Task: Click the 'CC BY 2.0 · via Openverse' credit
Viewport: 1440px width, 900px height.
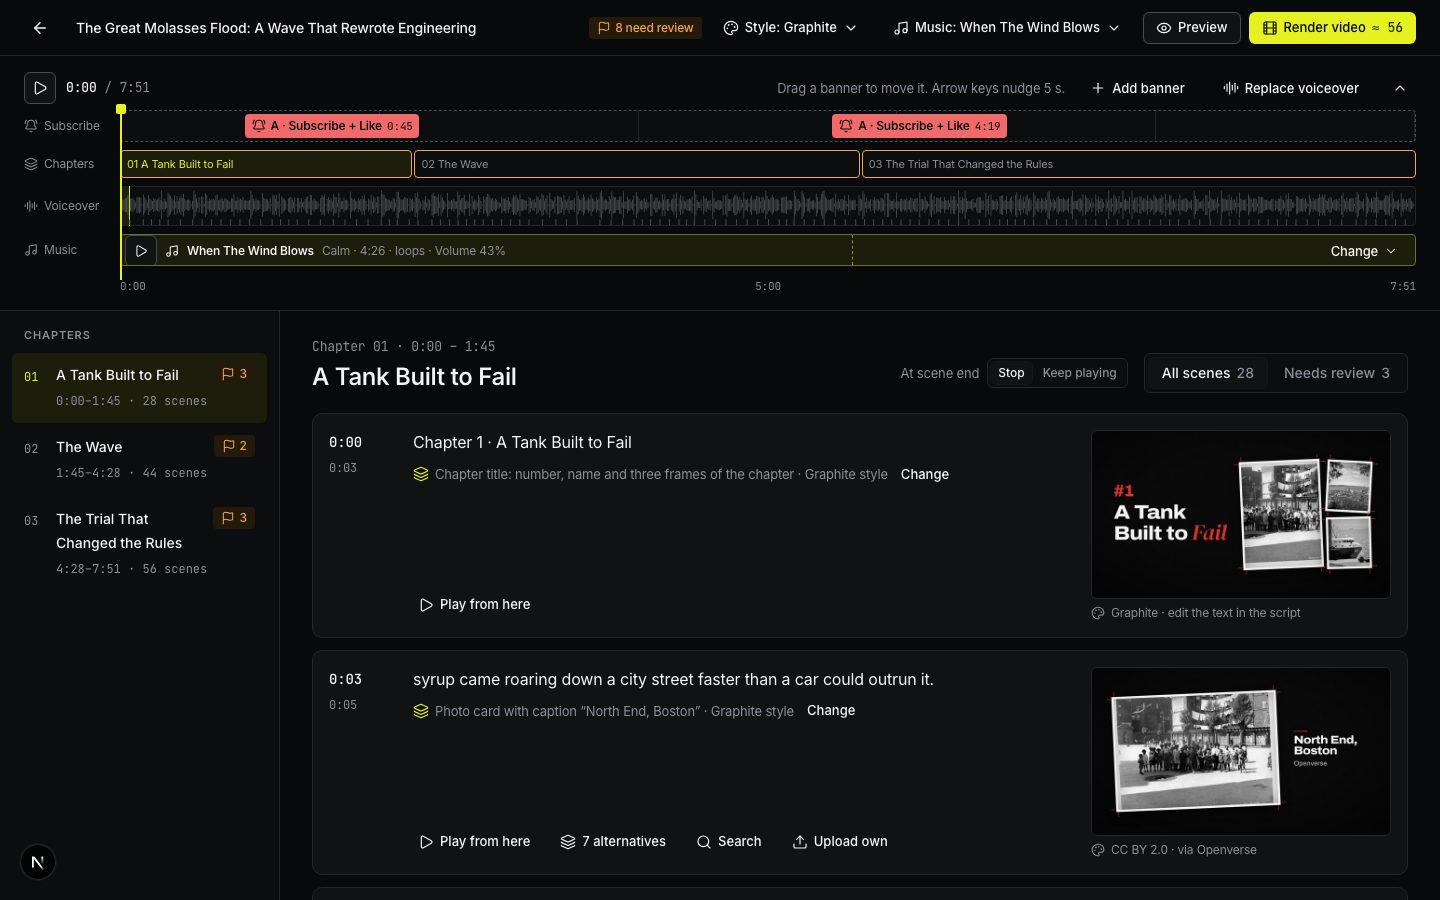Action: click(x=1184, y=850)
